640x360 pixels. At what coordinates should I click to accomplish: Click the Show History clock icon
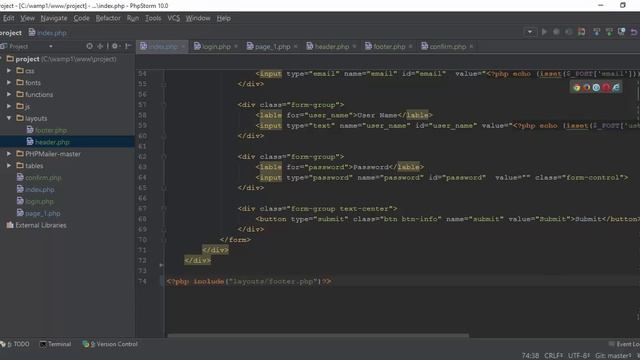[x=621, y=32]
